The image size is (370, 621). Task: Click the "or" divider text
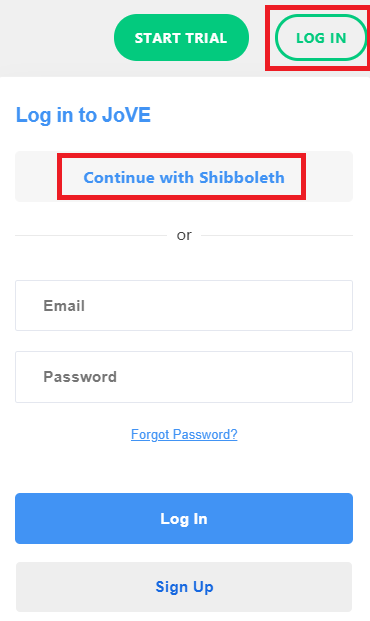(x=184, y=235)
